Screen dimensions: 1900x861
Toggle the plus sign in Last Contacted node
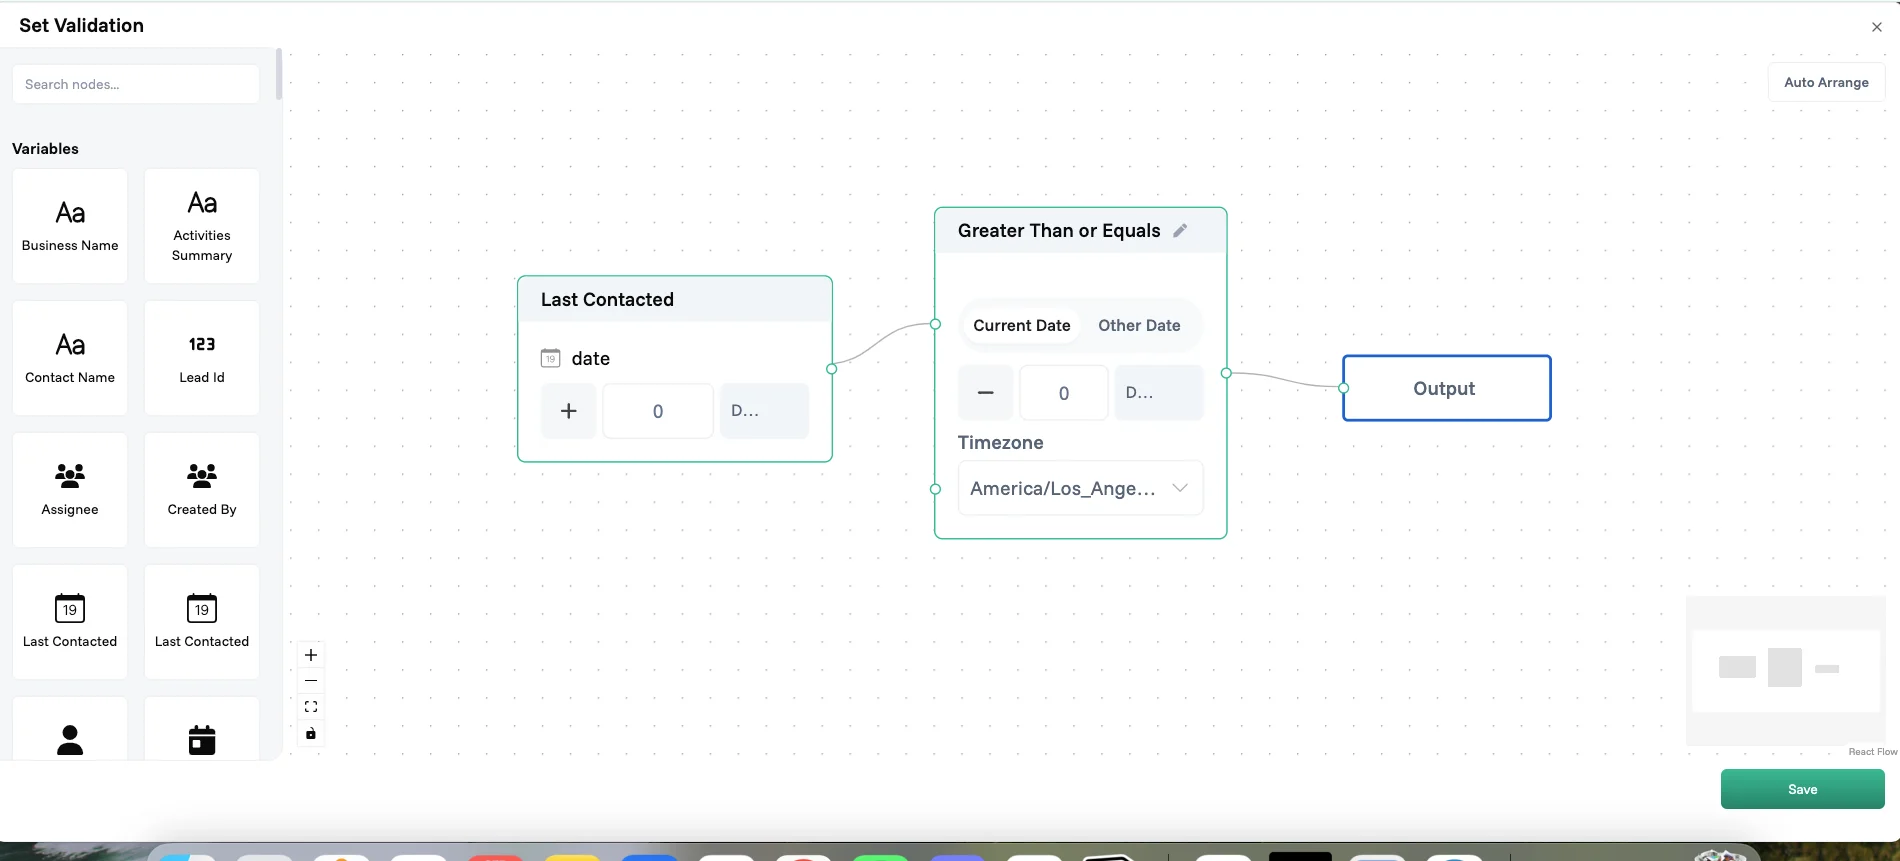click(568, 411)
